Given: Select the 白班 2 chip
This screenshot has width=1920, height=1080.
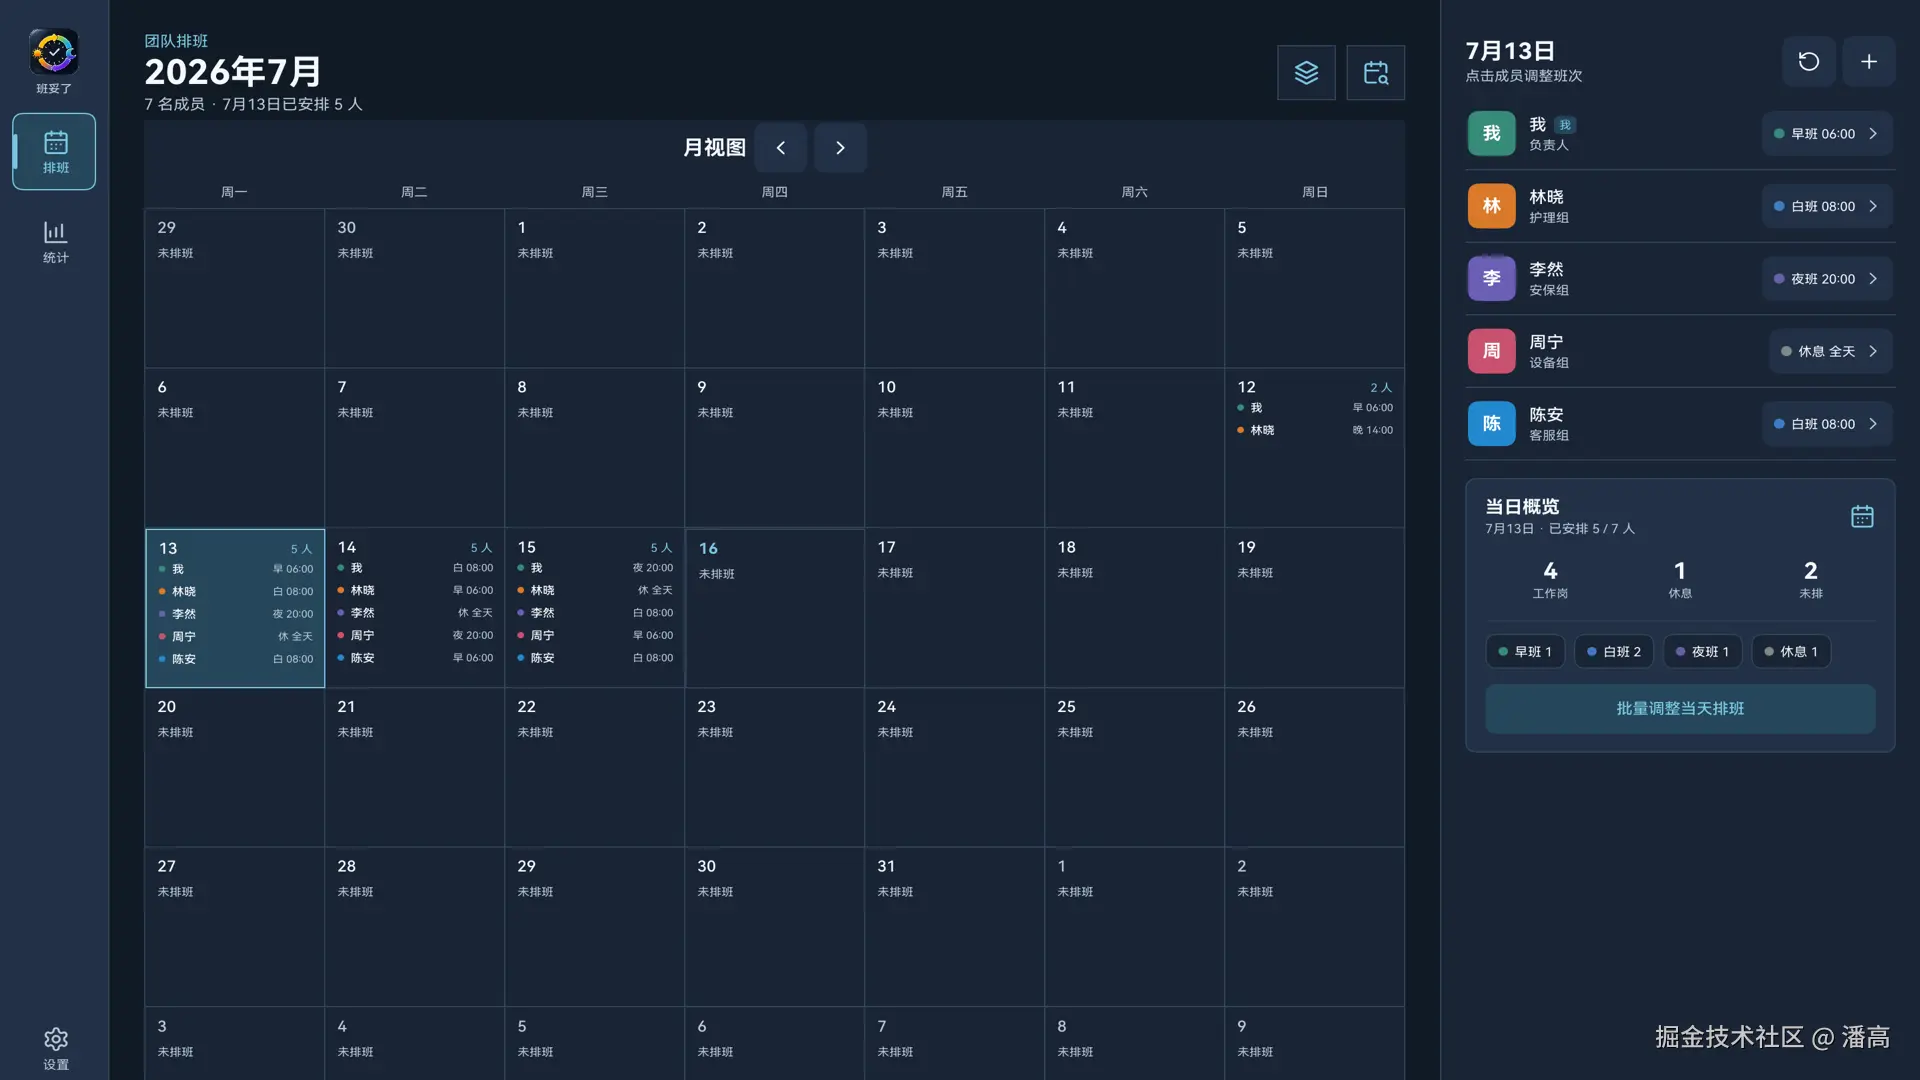Looking at the screenshot, I should [1614, 651].
